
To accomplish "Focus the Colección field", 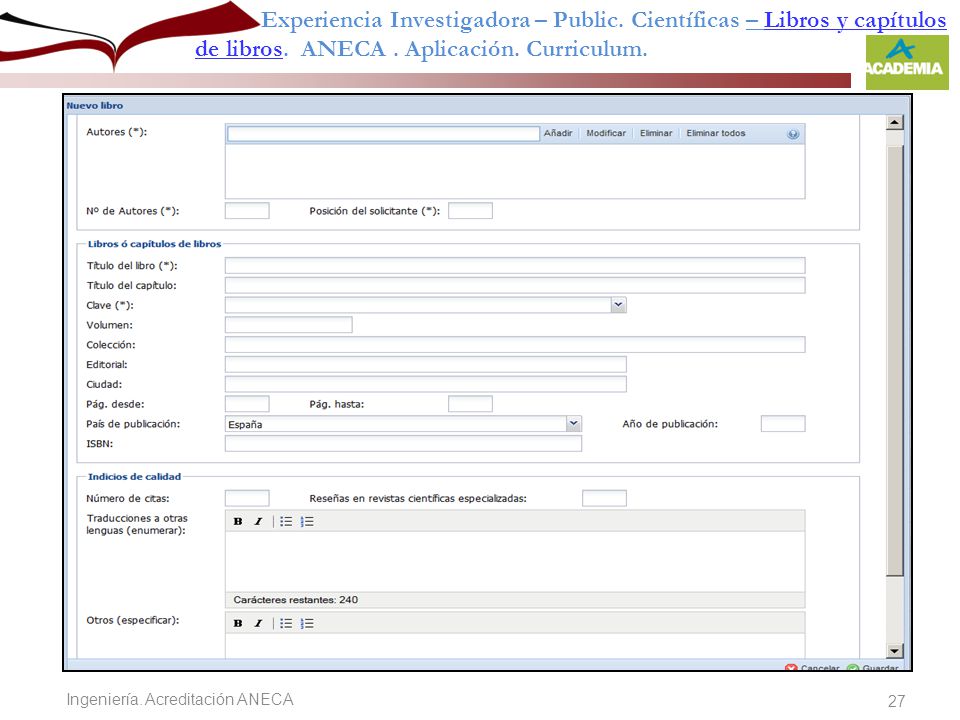I will 515,345.
